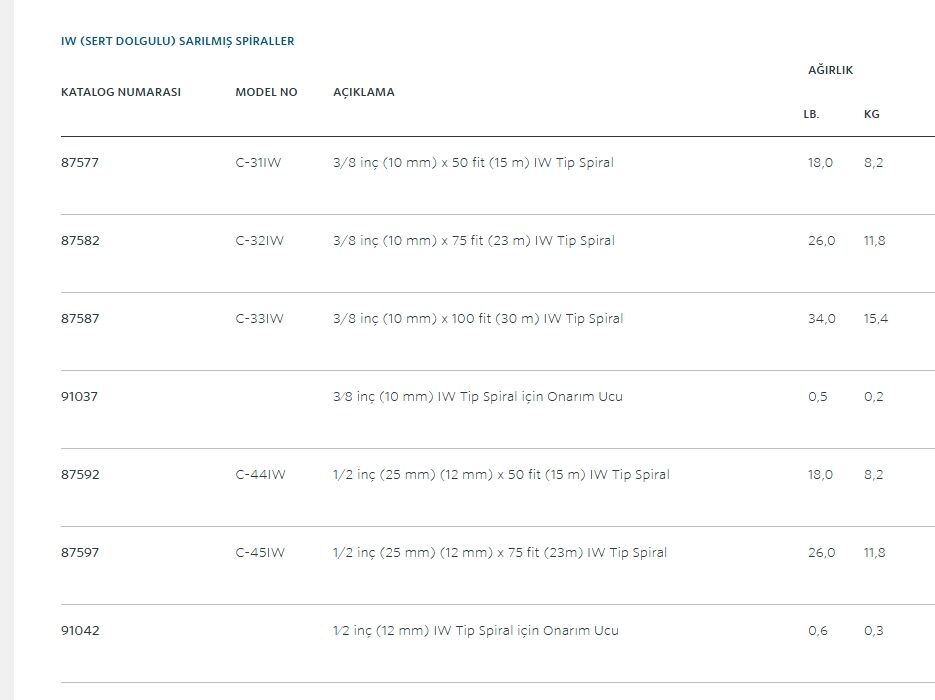Image resolution: width=935 pixels, height=700 pixels.
Task: Select model number C-33IW
Action: [x=259, y=318]
